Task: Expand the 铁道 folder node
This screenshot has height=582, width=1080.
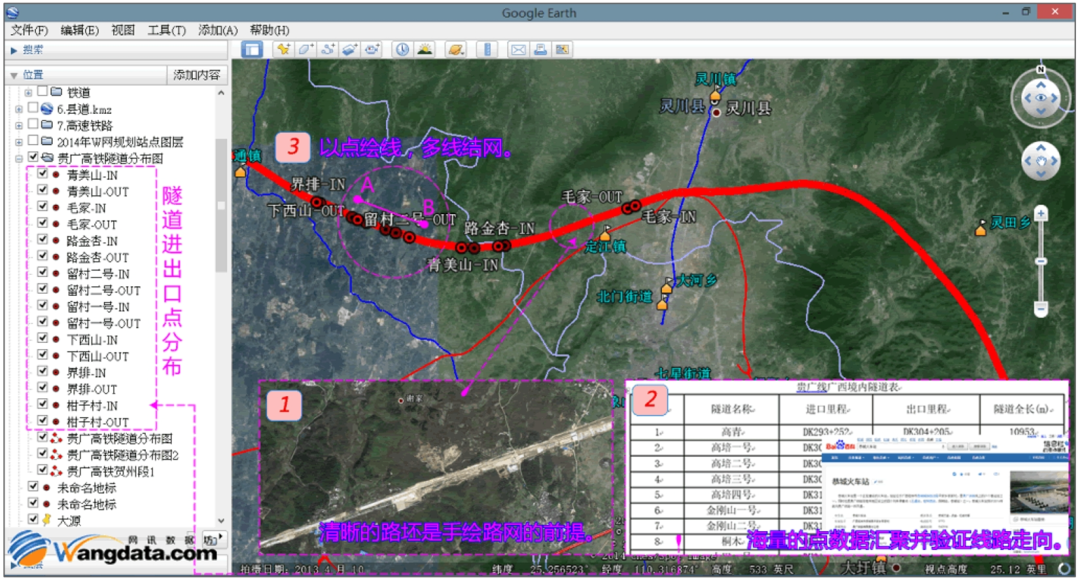Action: 28,92
